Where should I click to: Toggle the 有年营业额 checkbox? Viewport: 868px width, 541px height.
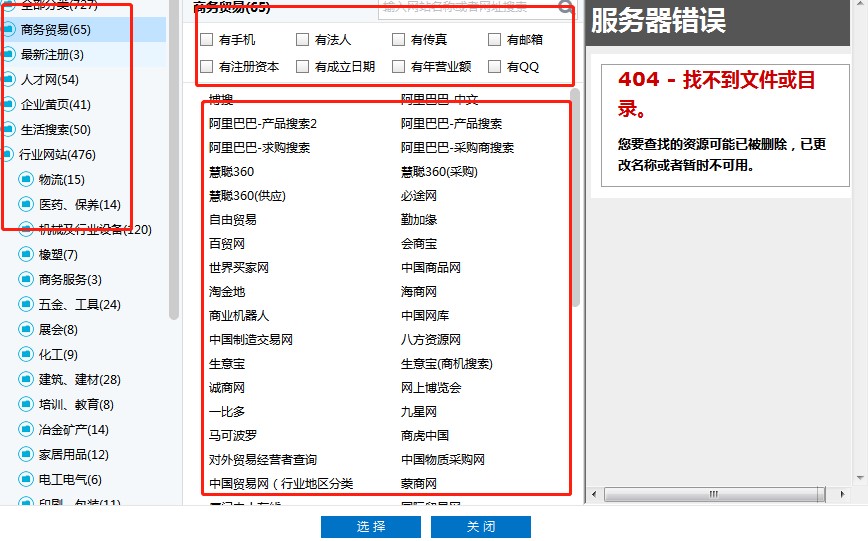[x=398, y=66]
